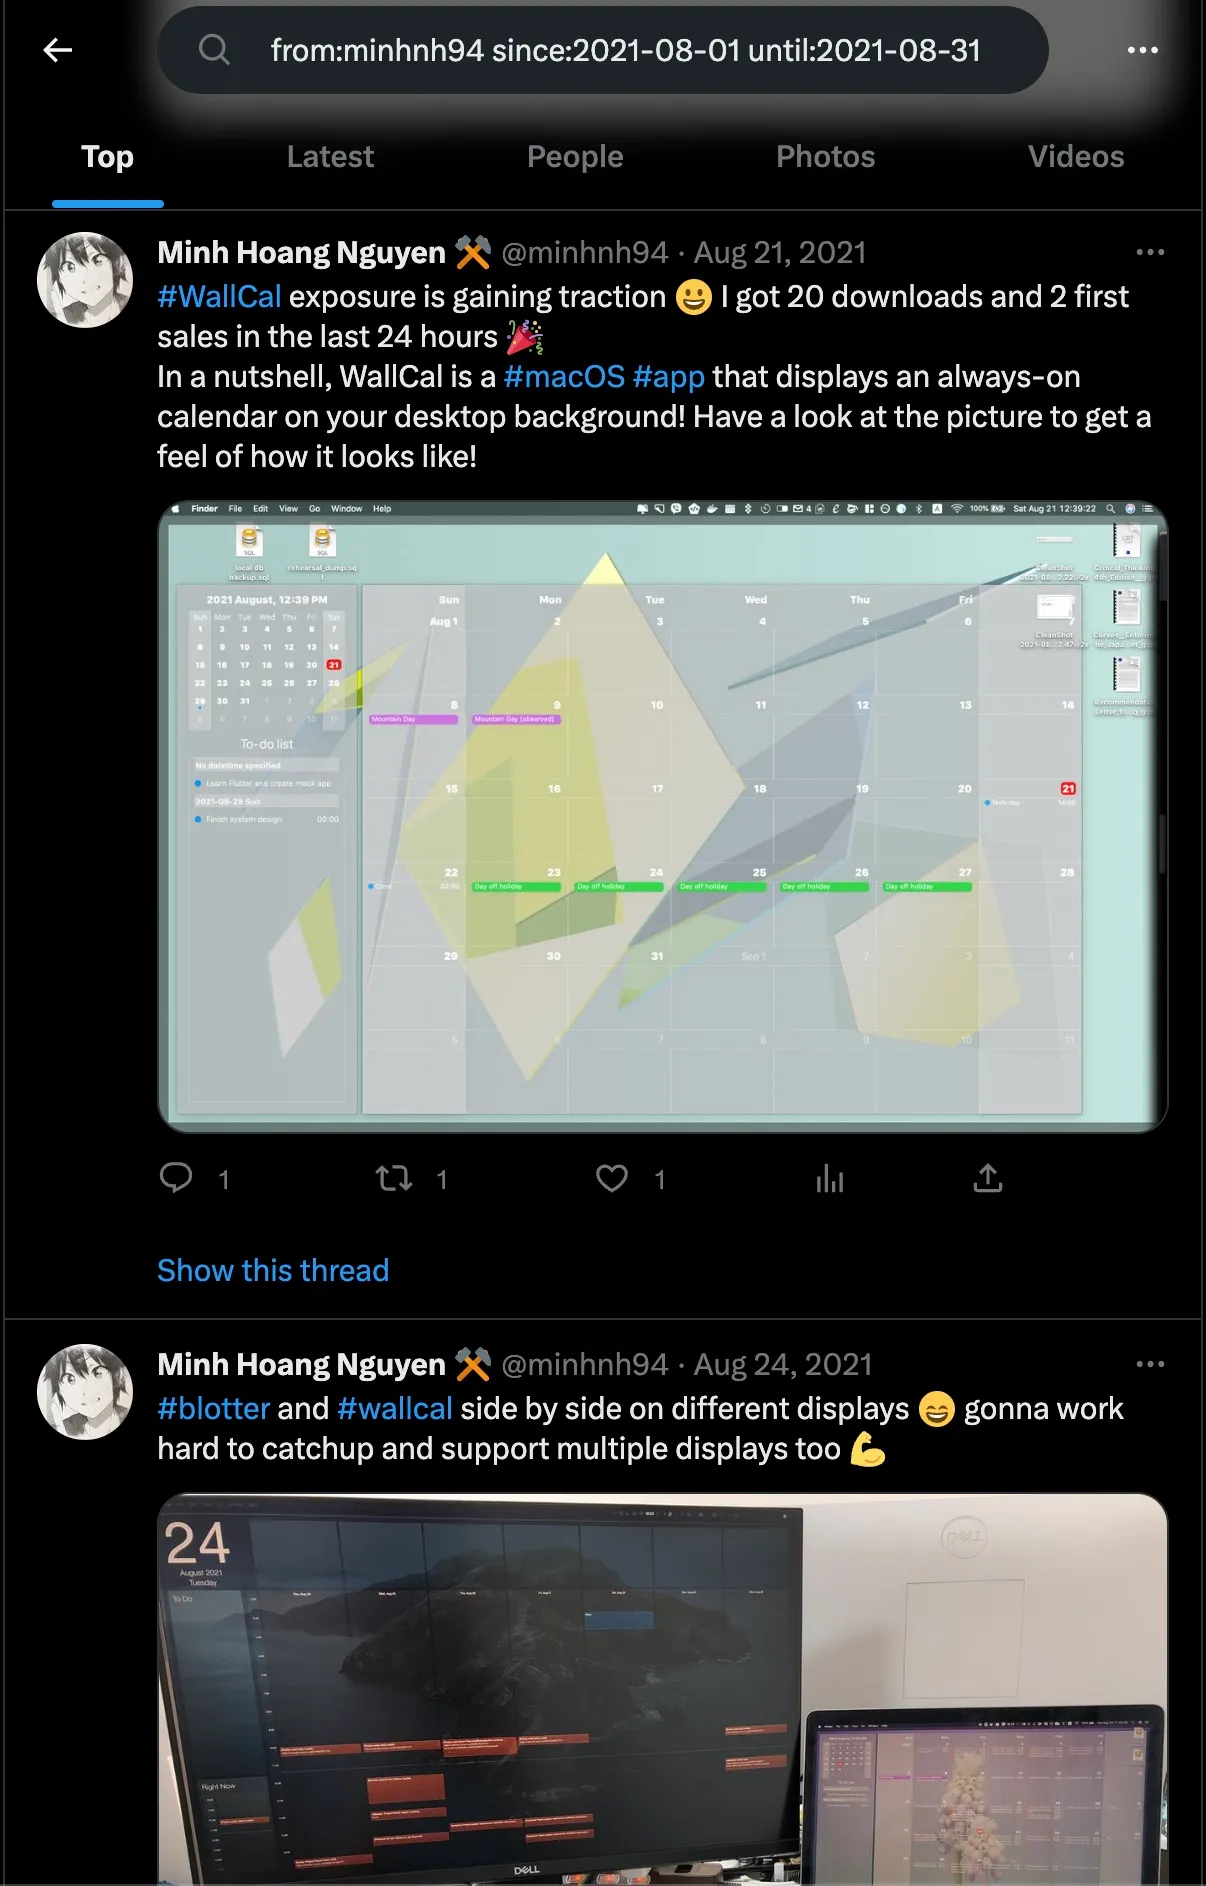1206x1886 pixels.
Task: Share the Aug 21 tweet
Action: coord(988,1179)
